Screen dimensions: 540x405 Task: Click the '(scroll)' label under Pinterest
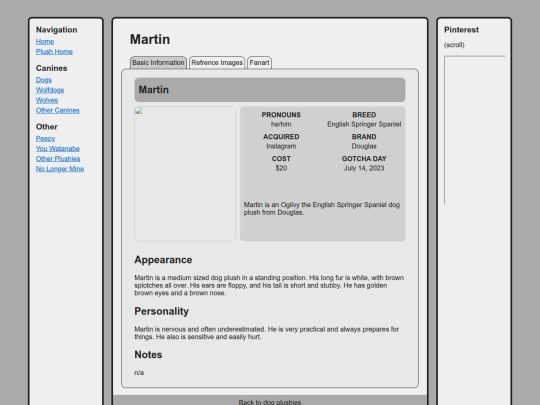pos(454,45)
